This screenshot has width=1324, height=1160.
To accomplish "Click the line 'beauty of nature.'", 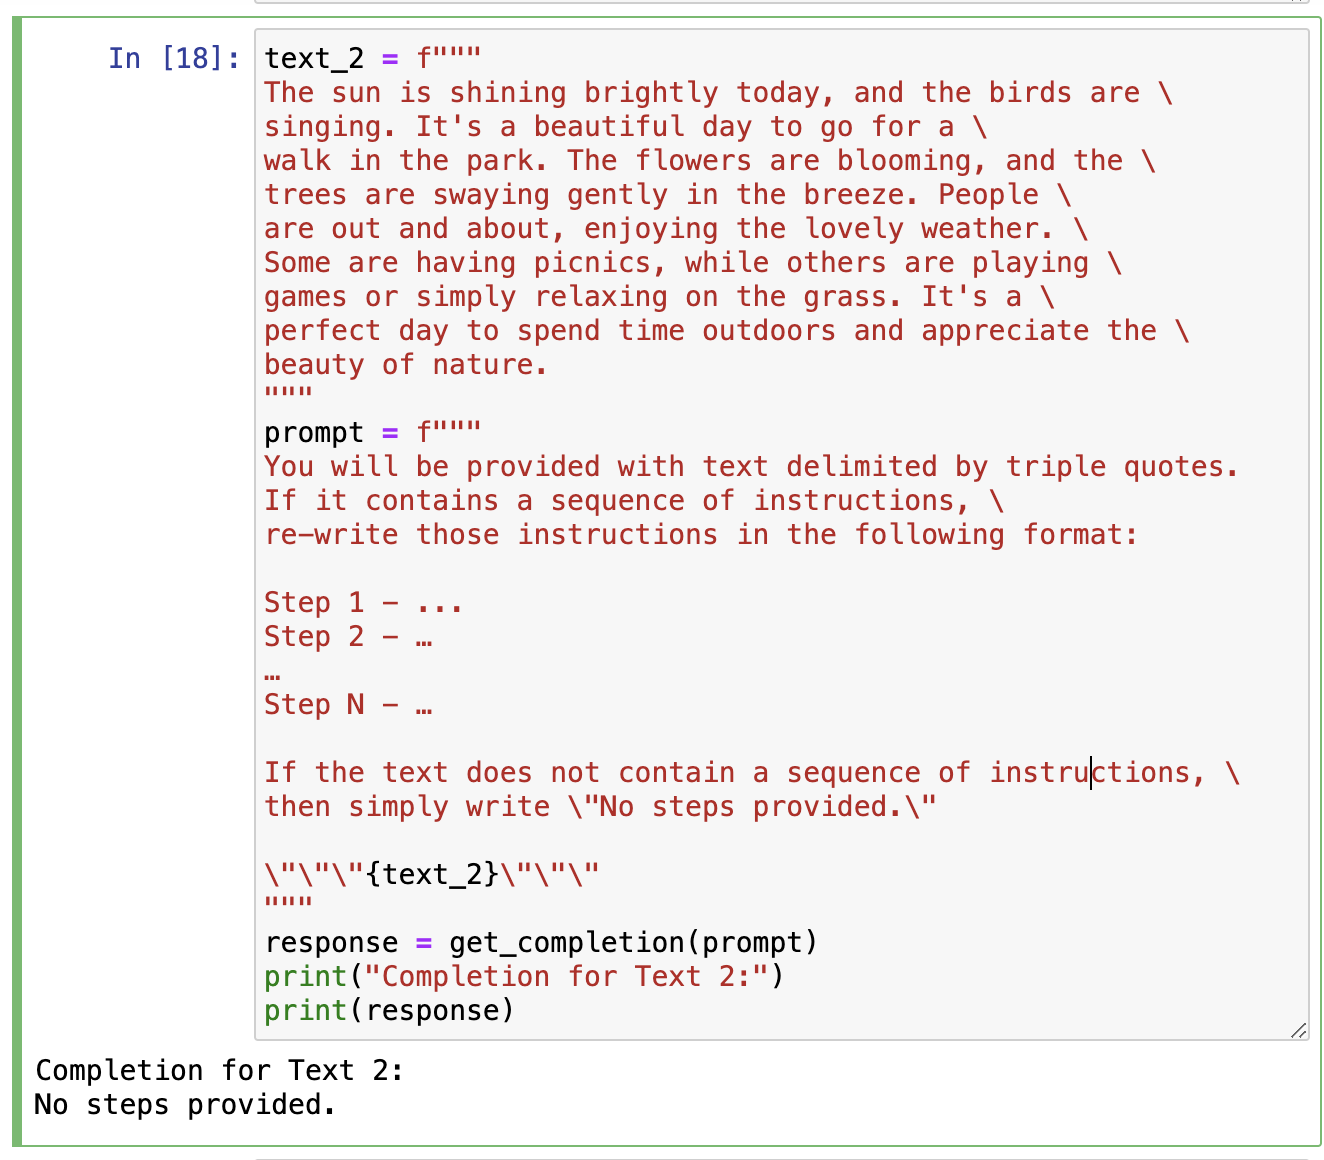I will 406,364.
